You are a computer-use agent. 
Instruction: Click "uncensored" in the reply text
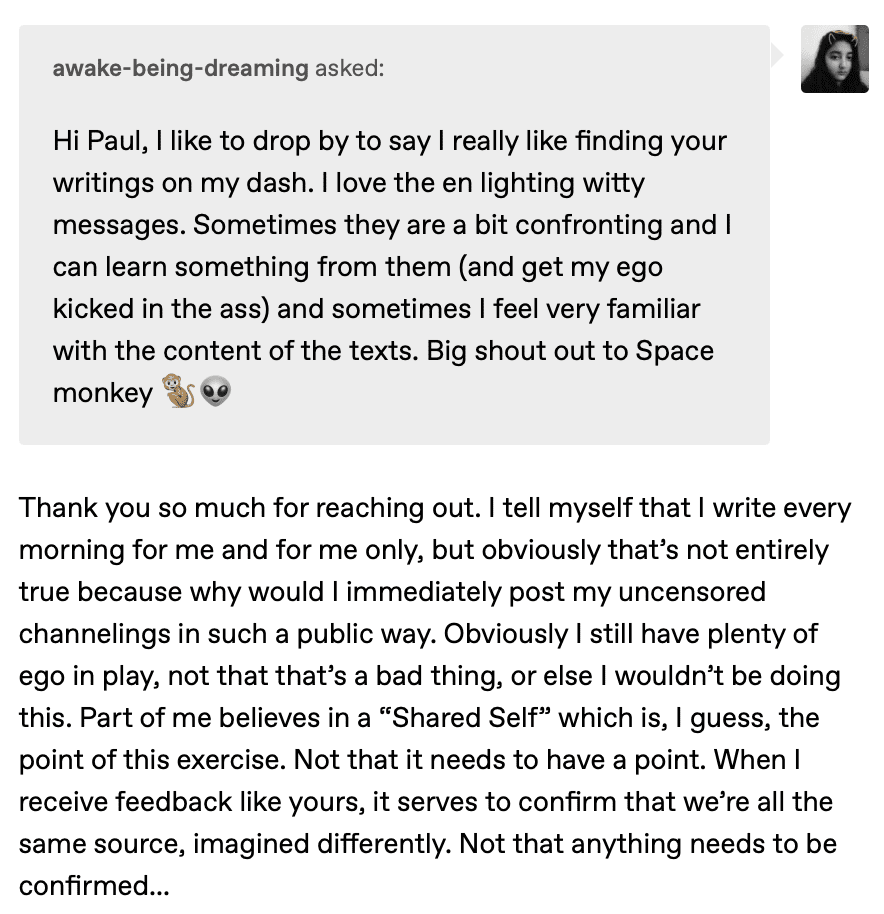(x=692, y=592)
